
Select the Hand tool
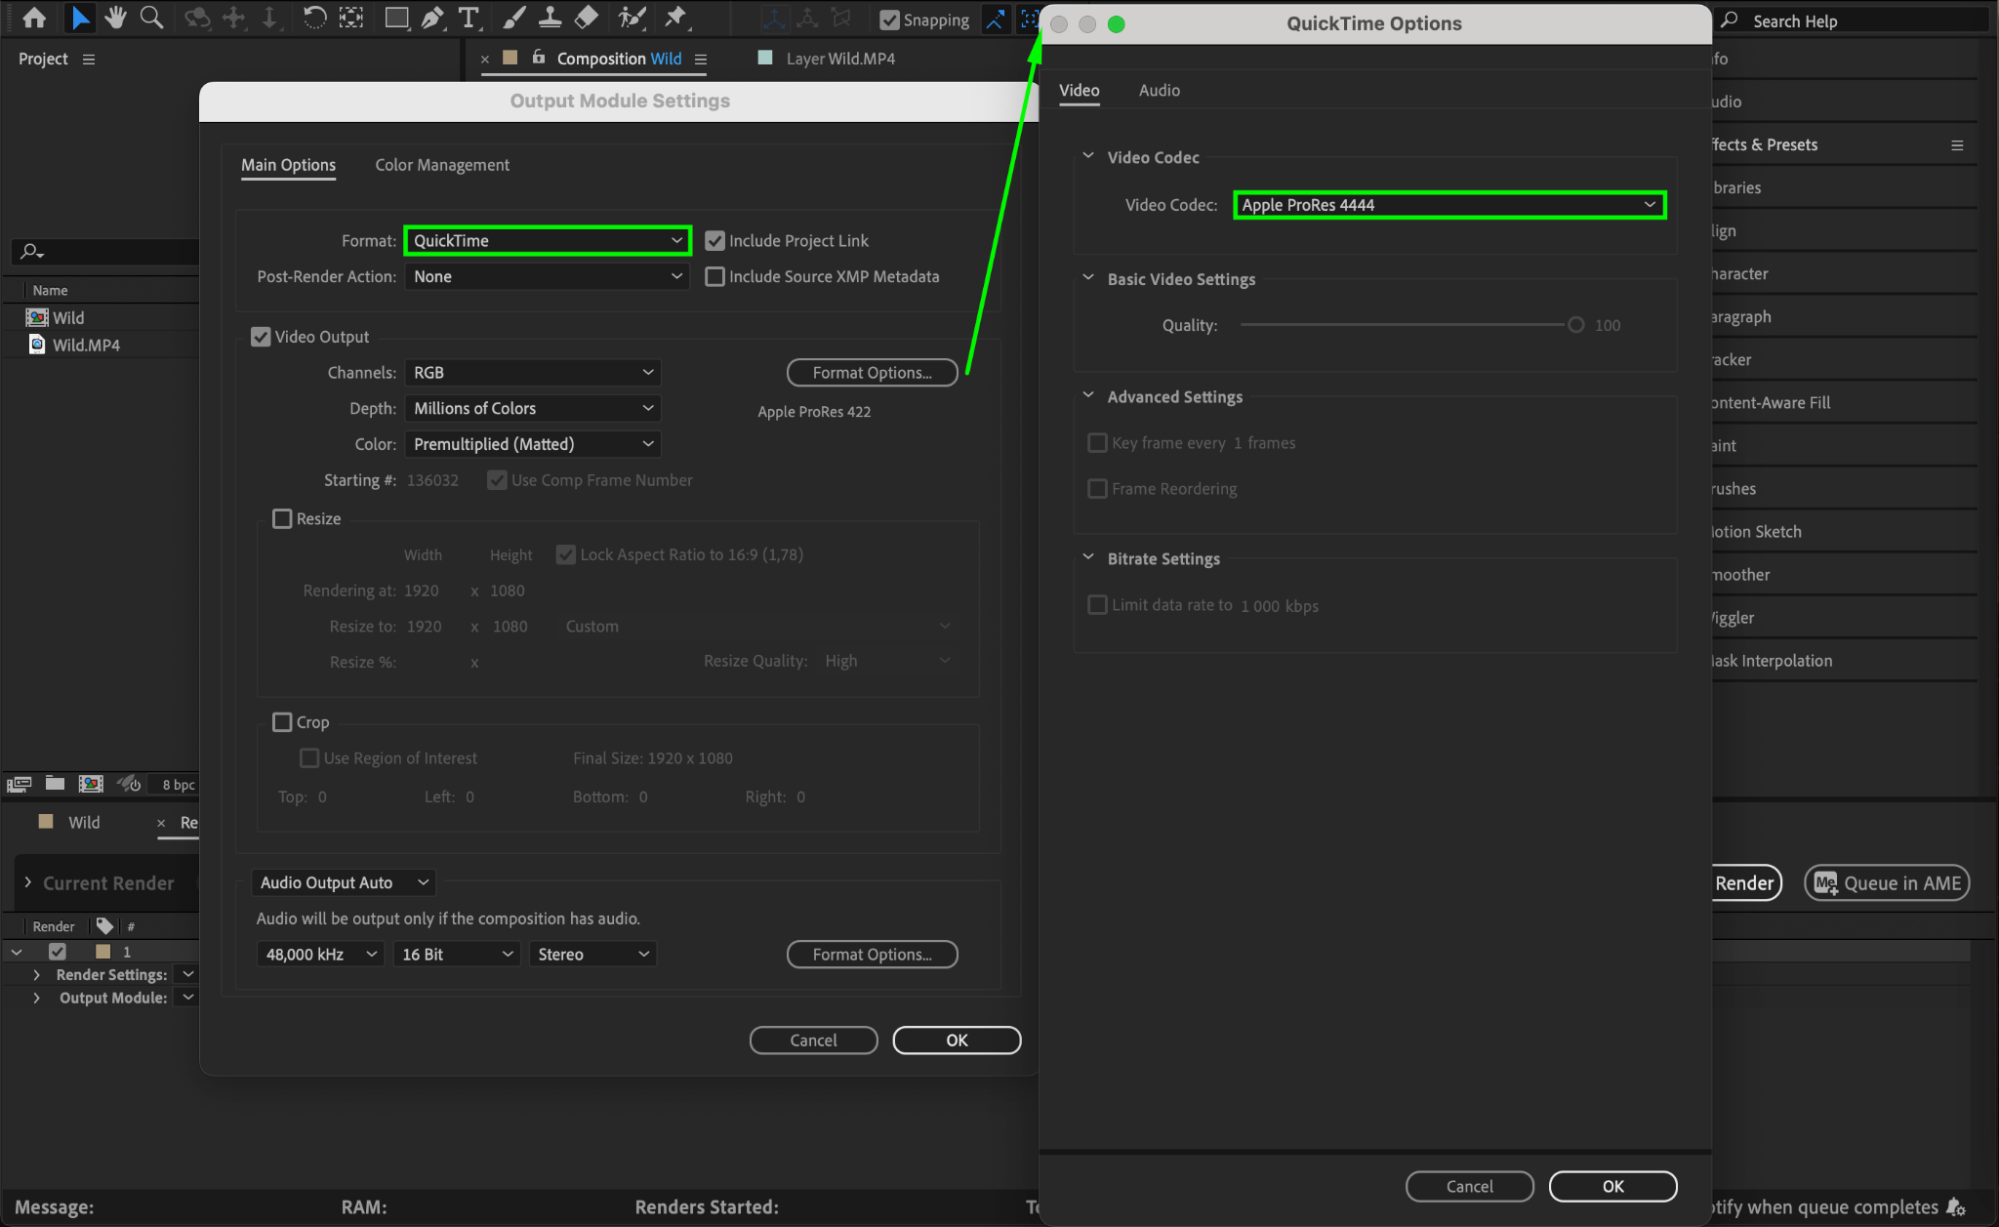pyautogui.click(x=115, y=18)
